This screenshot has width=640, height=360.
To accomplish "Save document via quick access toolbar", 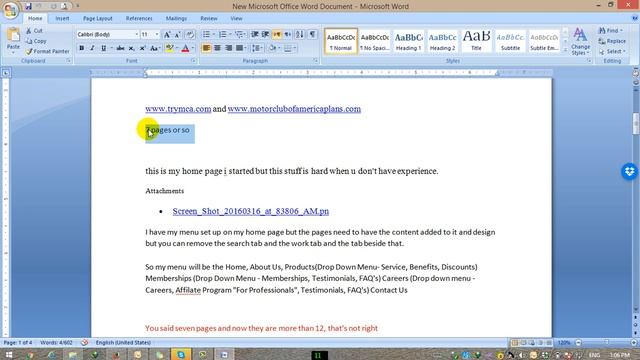I will [28, 6].
